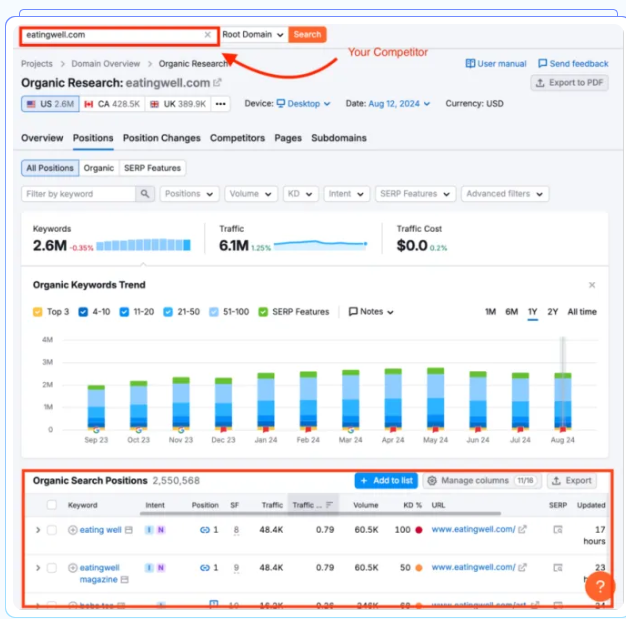Select the UK 389.9K database

[x=178, y=104]
